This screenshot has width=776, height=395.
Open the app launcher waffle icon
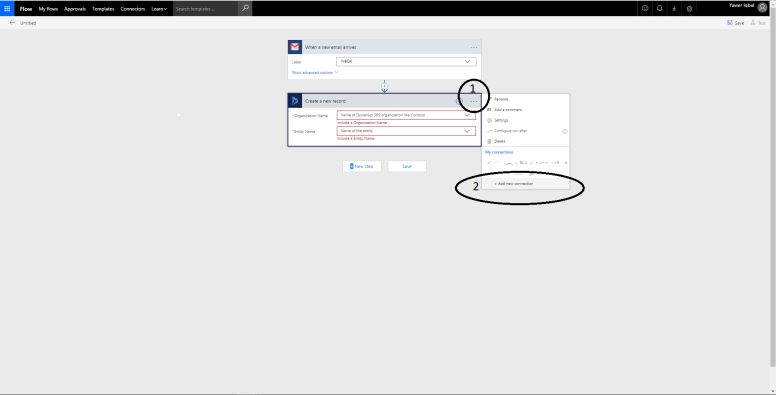click(7, 8)
